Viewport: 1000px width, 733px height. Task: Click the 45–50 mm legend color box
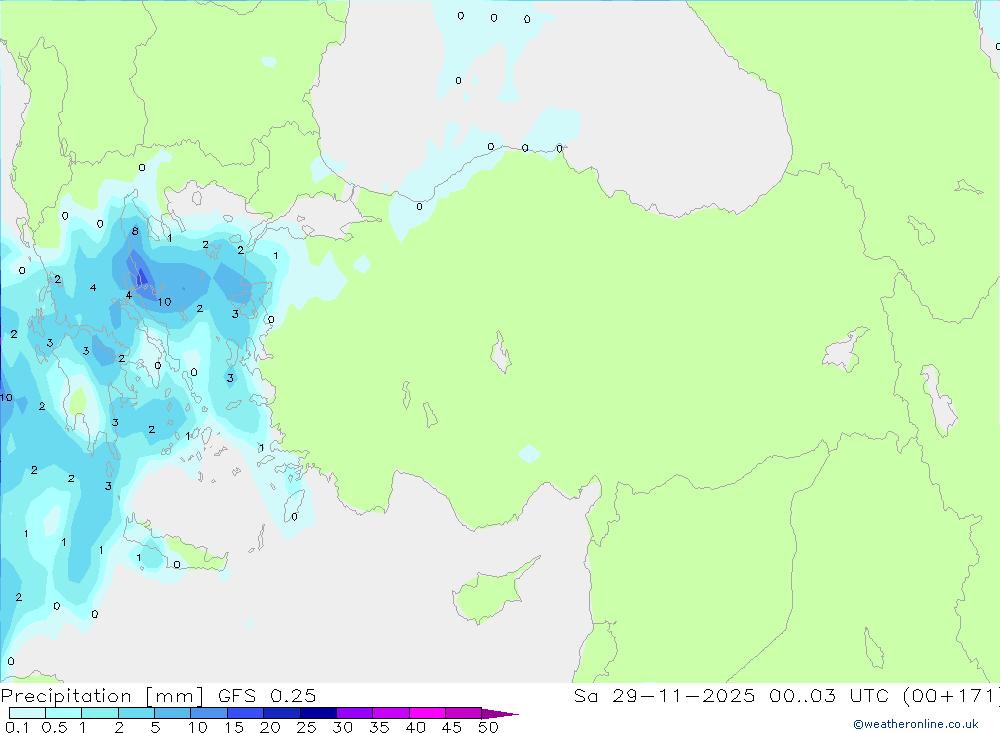[x=464, y=713]
